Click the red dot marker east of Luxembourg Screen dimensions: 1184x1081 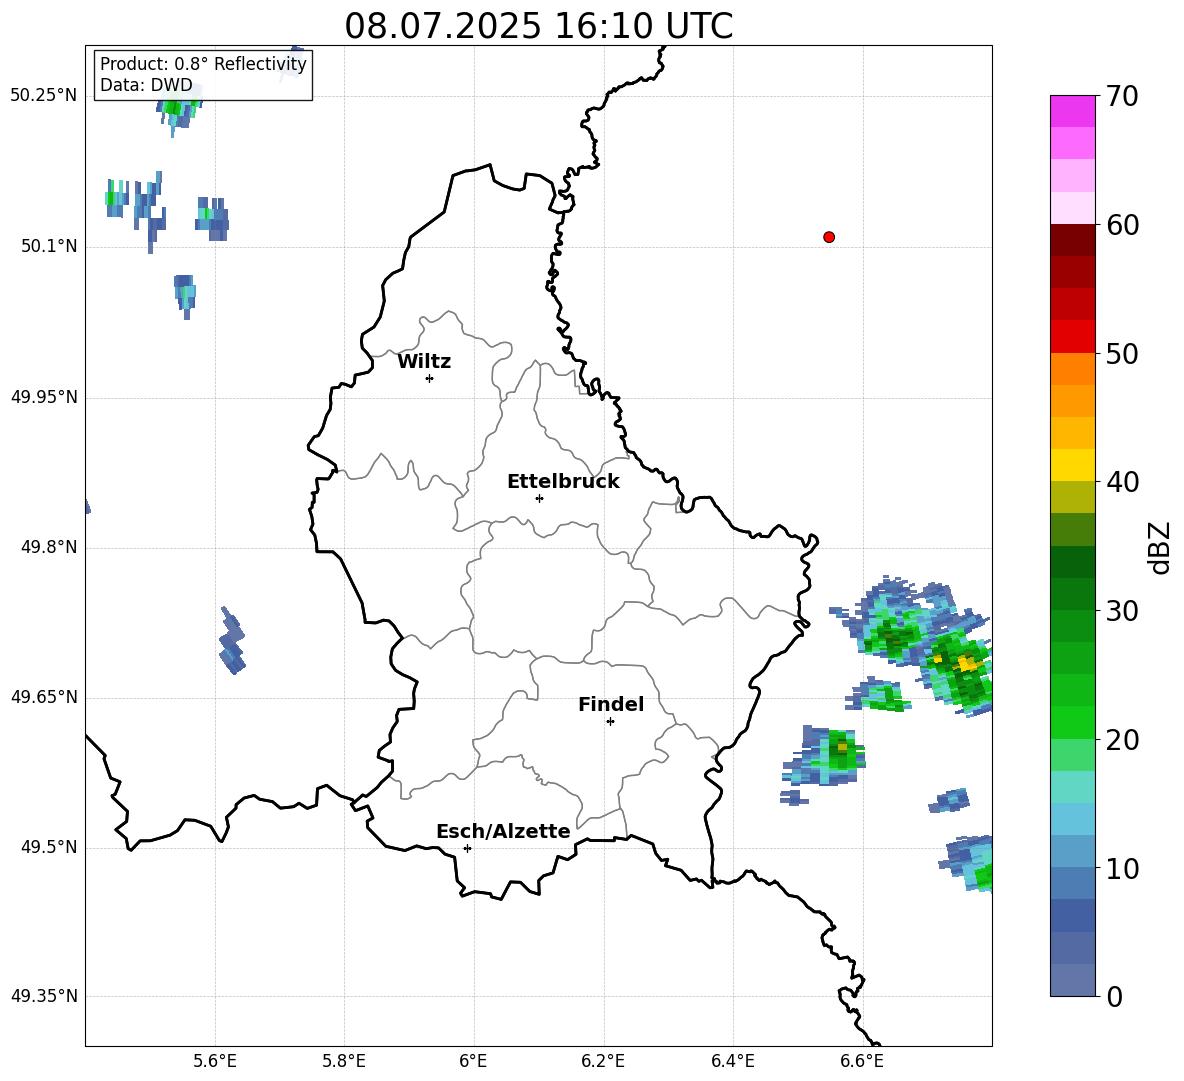[x=828, y=237]
